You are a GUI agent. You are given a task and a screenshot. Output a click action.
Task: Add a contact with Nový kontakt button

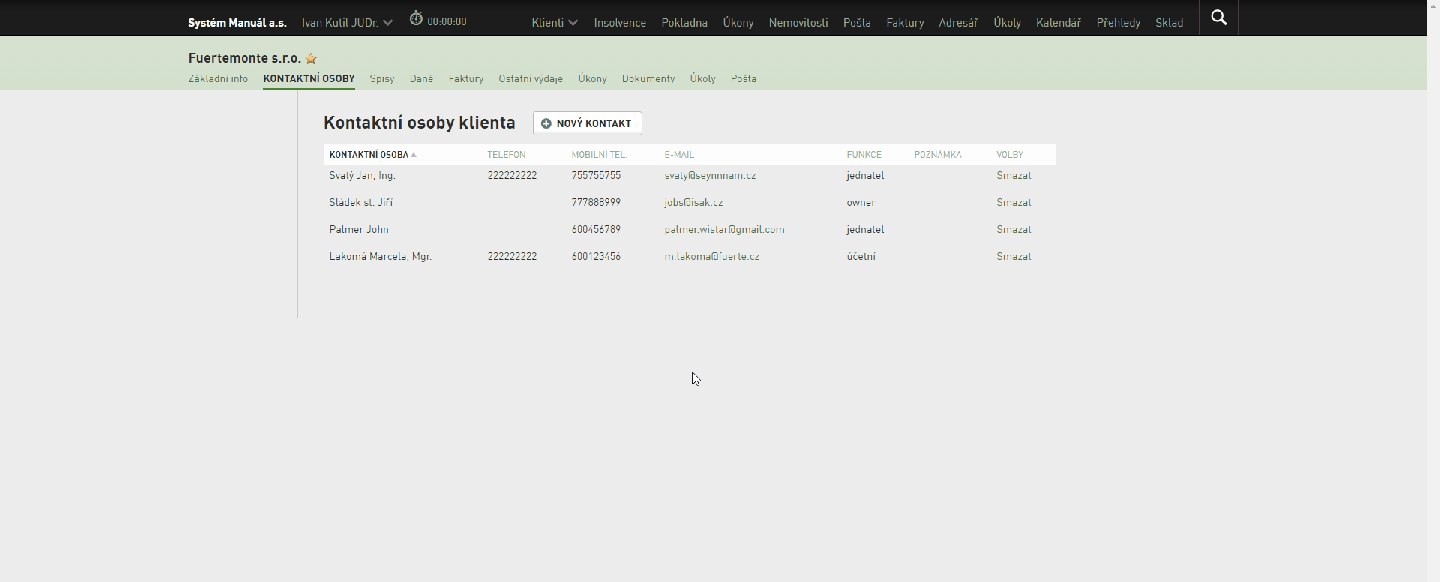(588, 123)
